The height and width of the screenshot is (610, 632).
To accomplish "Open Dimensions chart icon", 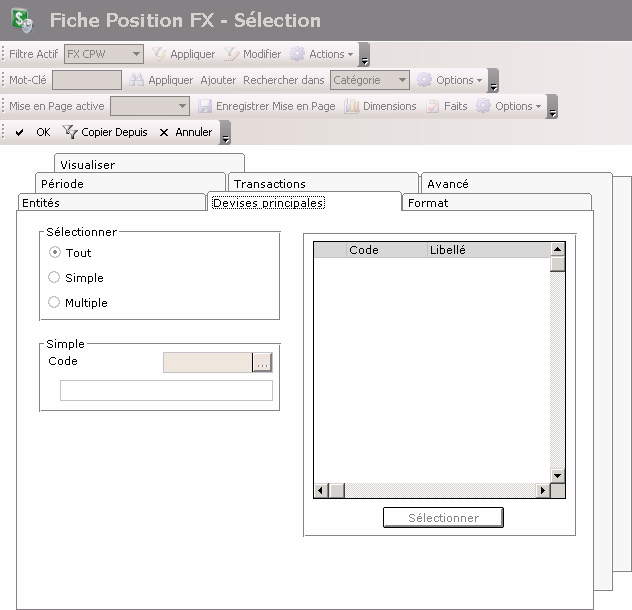I will click(x=352, y=106).
